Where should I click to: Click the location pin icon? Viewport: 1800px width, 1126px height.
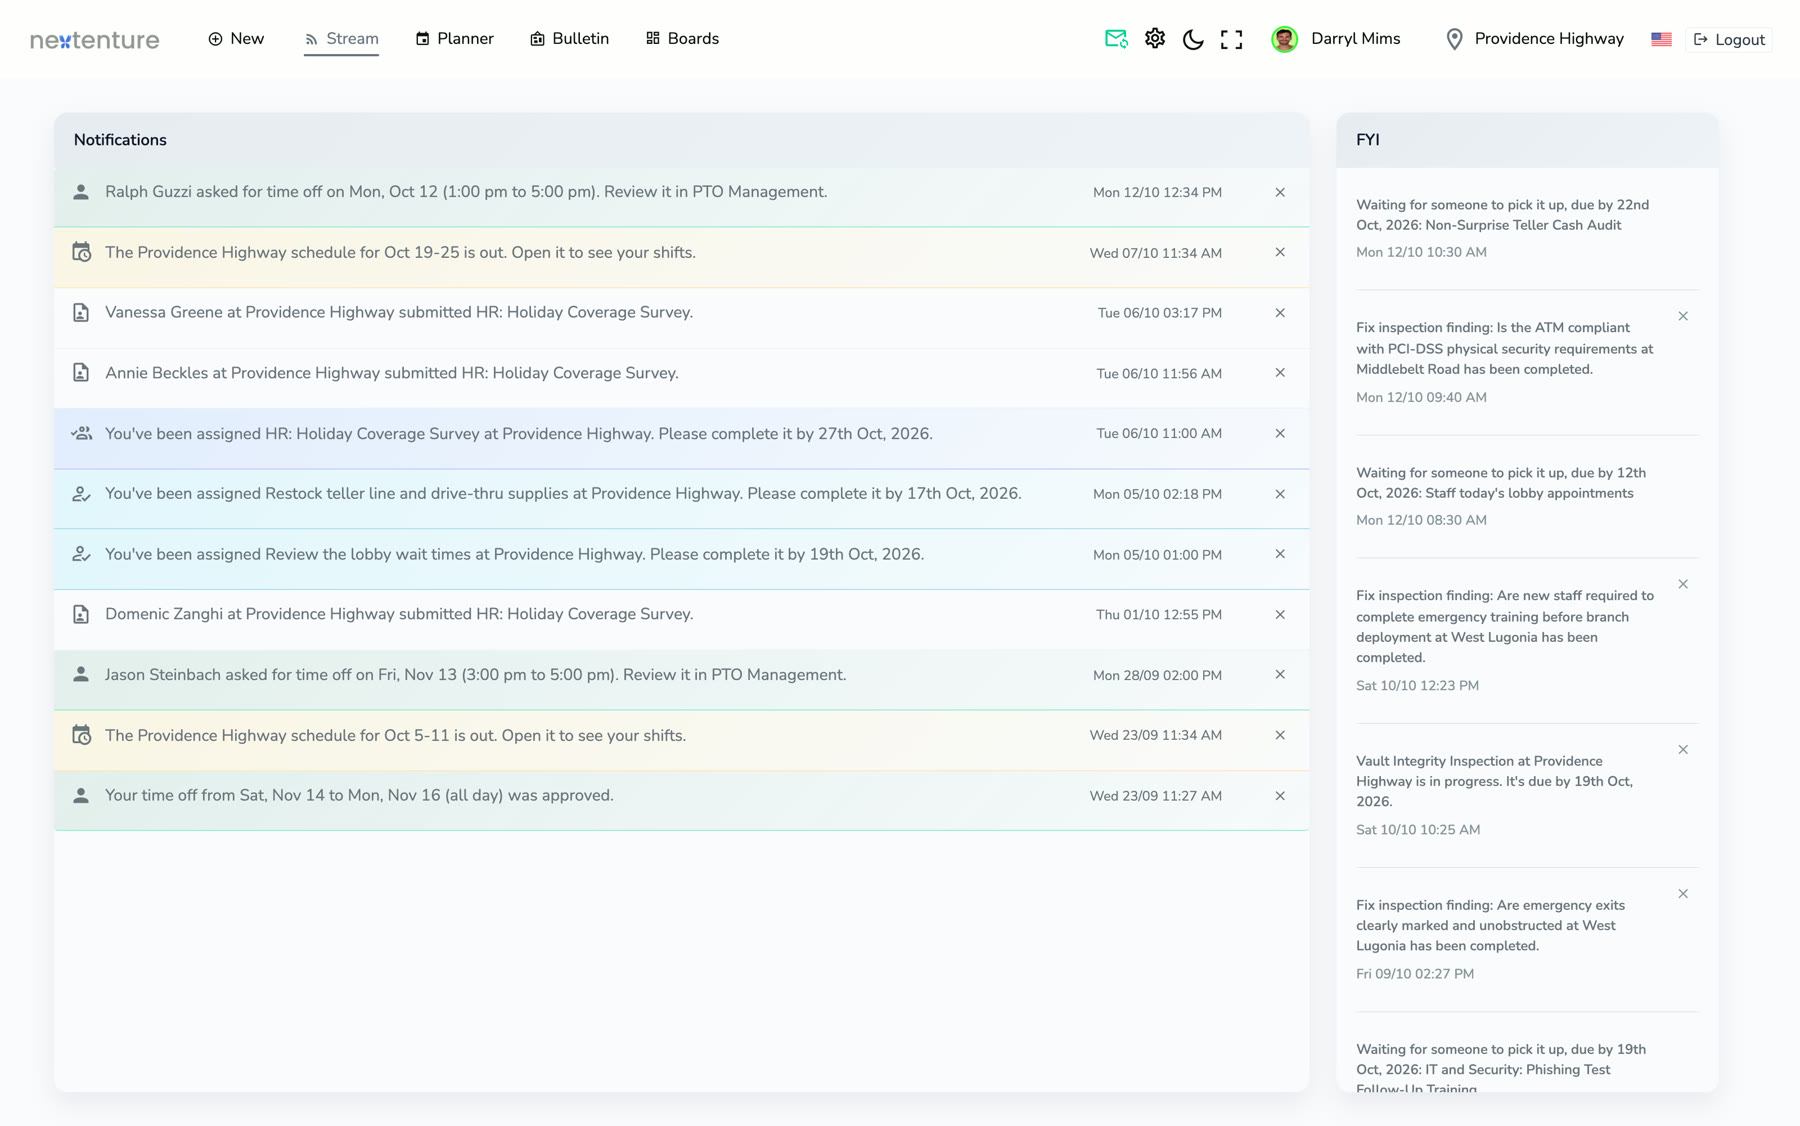[1455, 39]
